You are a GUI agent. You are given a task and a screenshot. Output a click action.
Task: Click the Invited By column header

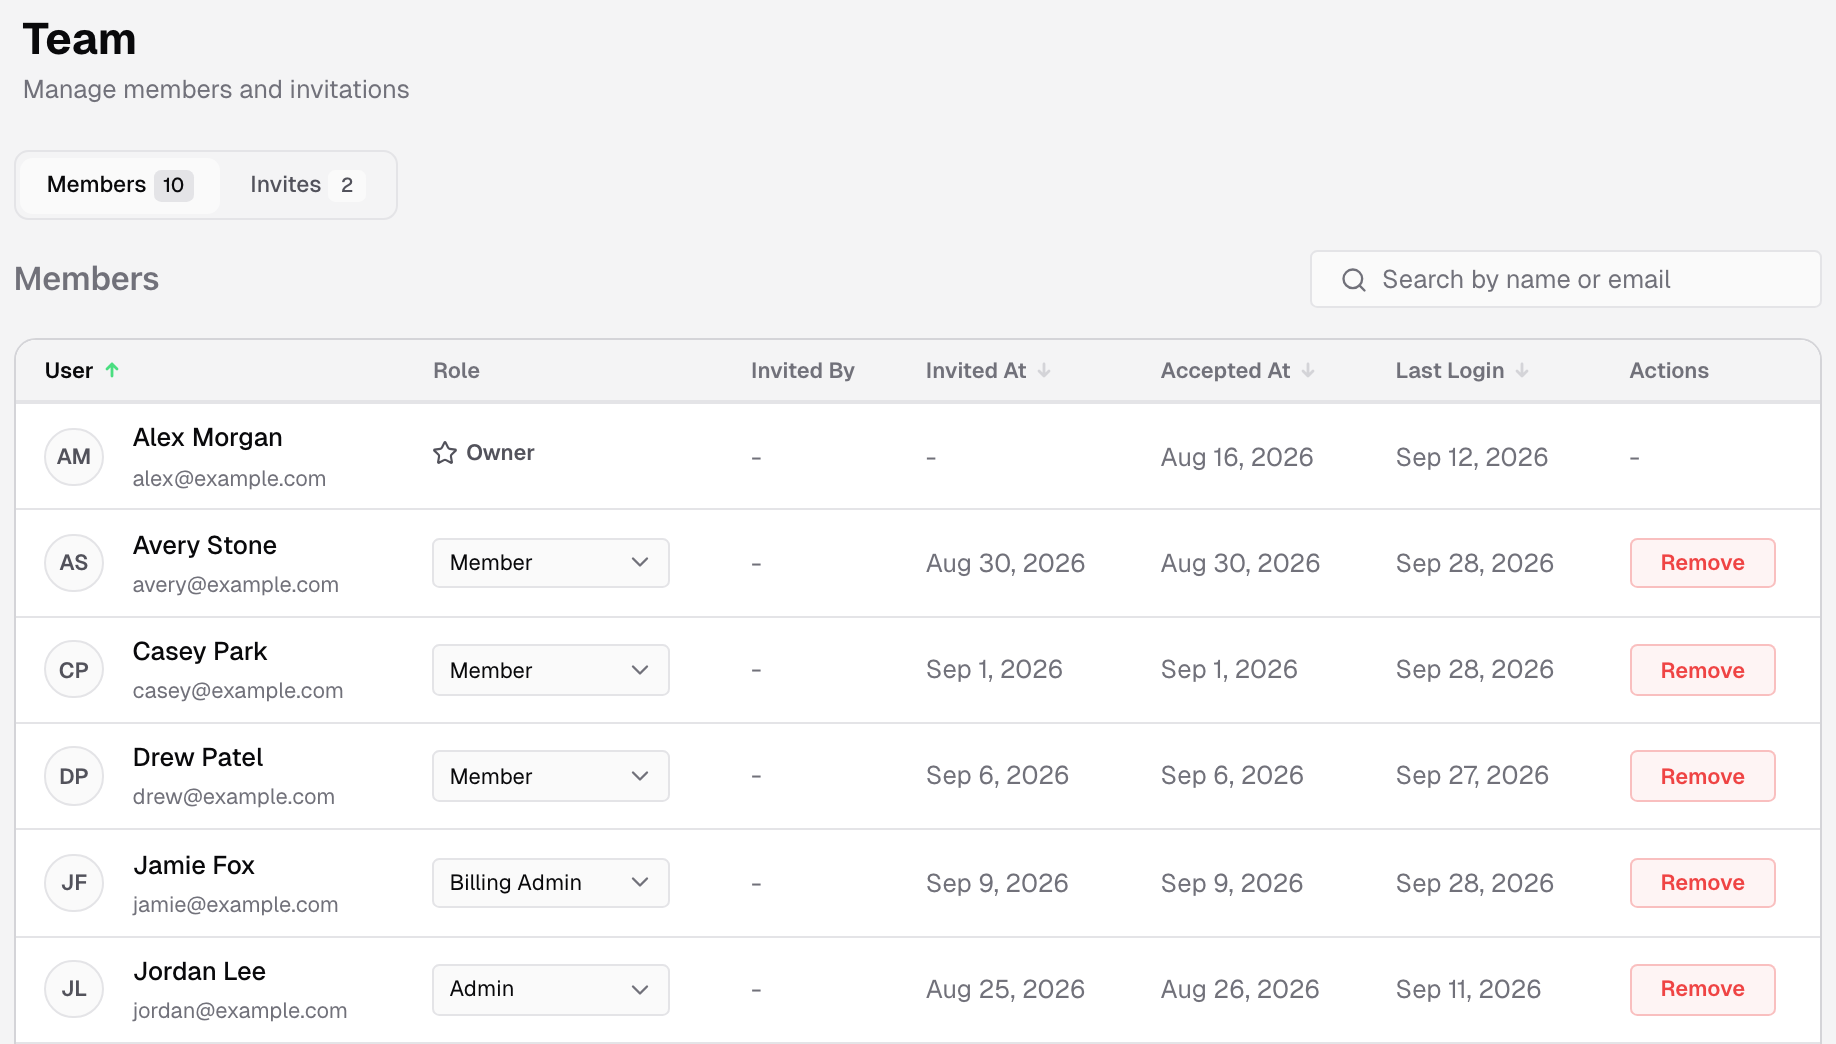coord(802,370)
